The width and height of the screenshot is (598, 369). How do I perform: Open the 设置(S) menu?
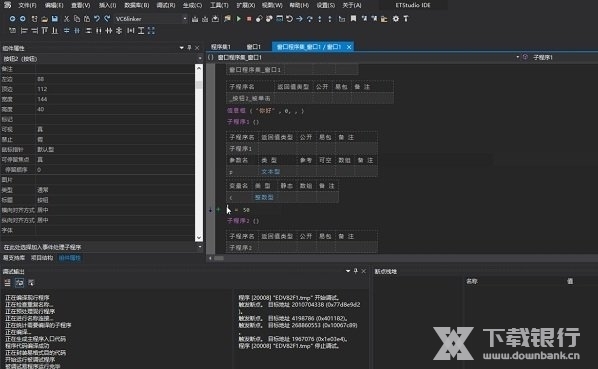coord(326,5)
